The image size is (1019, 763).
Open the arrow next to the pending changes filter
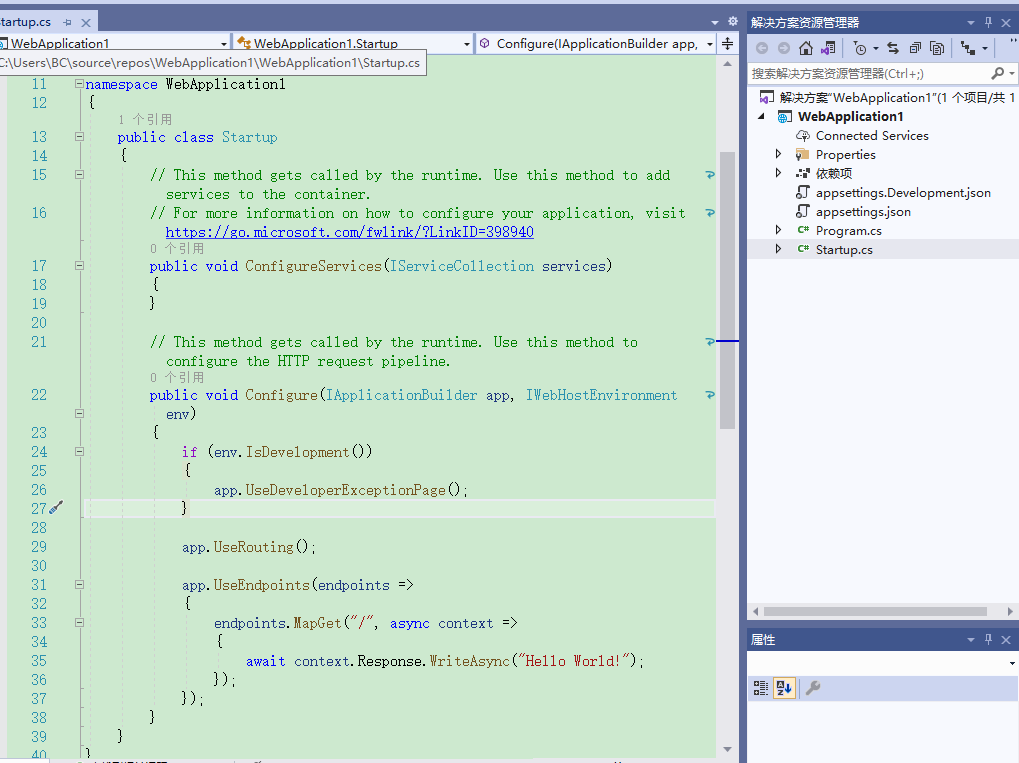click(875, 49)
